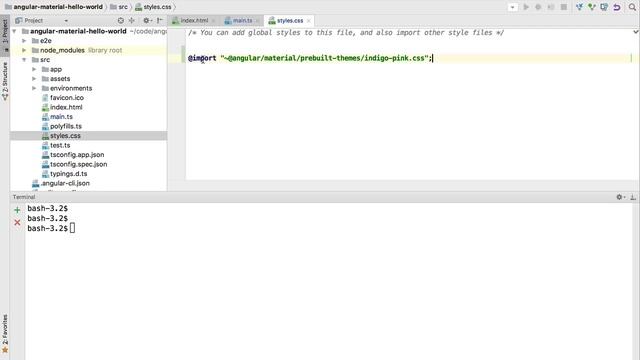Select favicon.ico in project tree
Screen dimensions: 640x360
pyautogui.click(x=67, y=98)
